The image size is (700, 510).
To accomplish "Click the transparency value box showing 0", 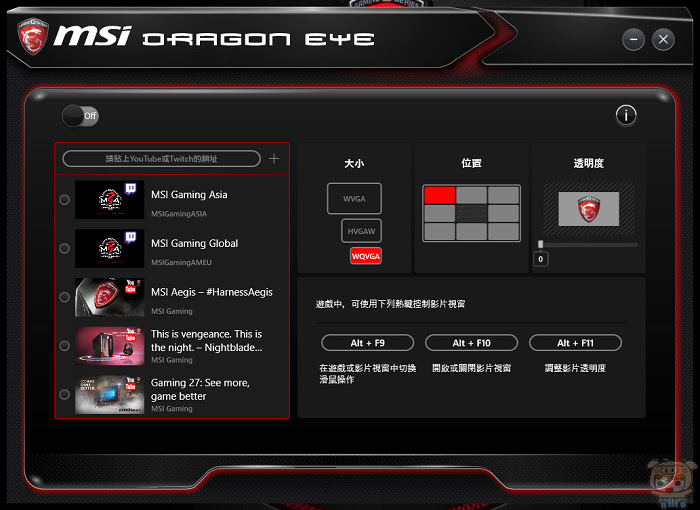I will (541, 259).
